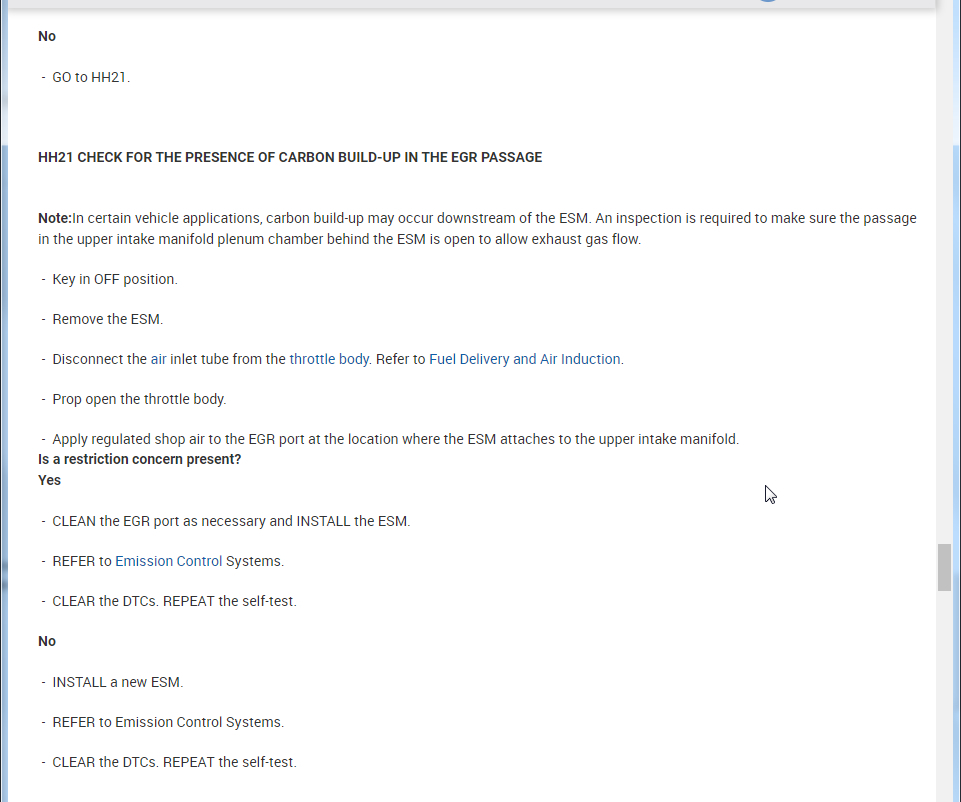Viewport: 961px width, 802px height.
Task: Click the scrollbar track above the thumb
Action: click(944, 300)
